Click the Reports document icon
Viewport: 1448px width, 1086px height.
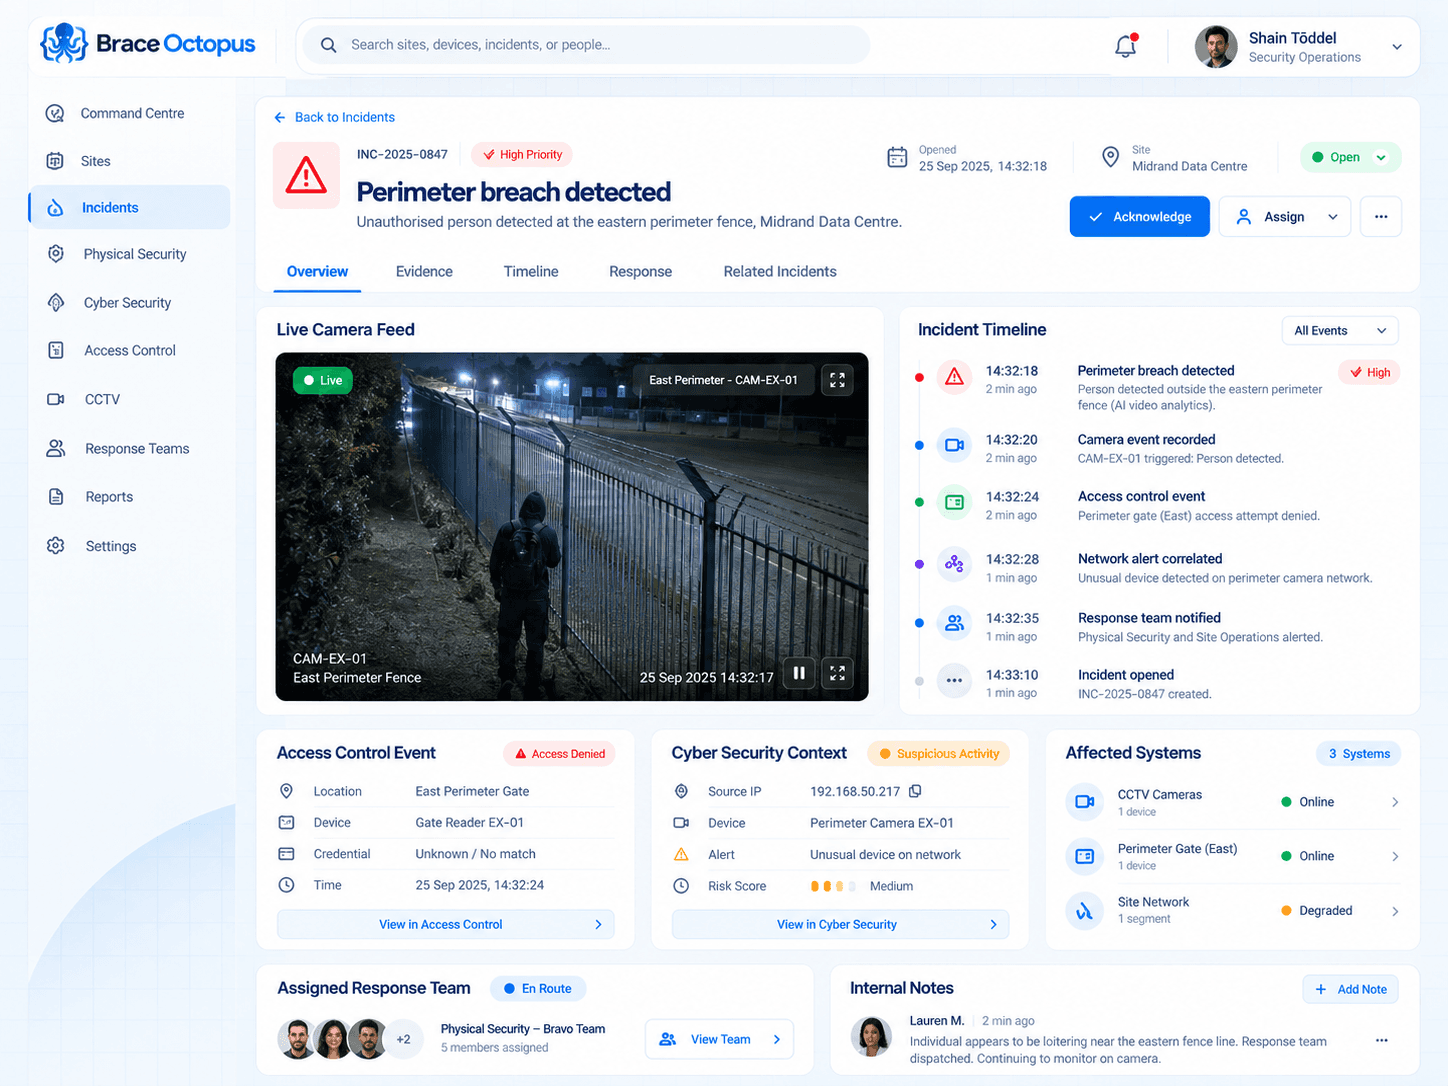[x=56, y=497]
